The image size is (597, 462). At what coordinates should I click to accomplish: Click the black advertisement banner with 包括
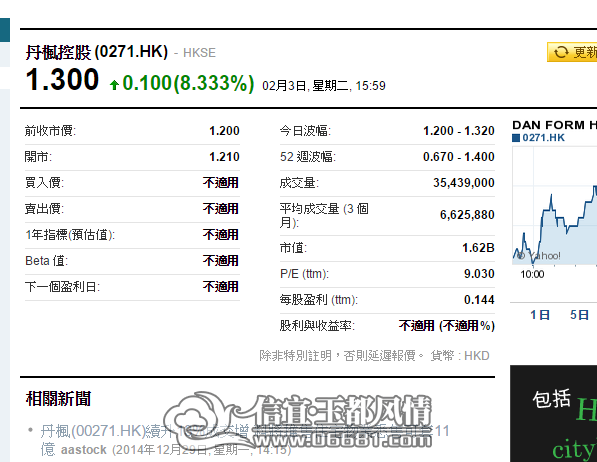coord(554,414)
